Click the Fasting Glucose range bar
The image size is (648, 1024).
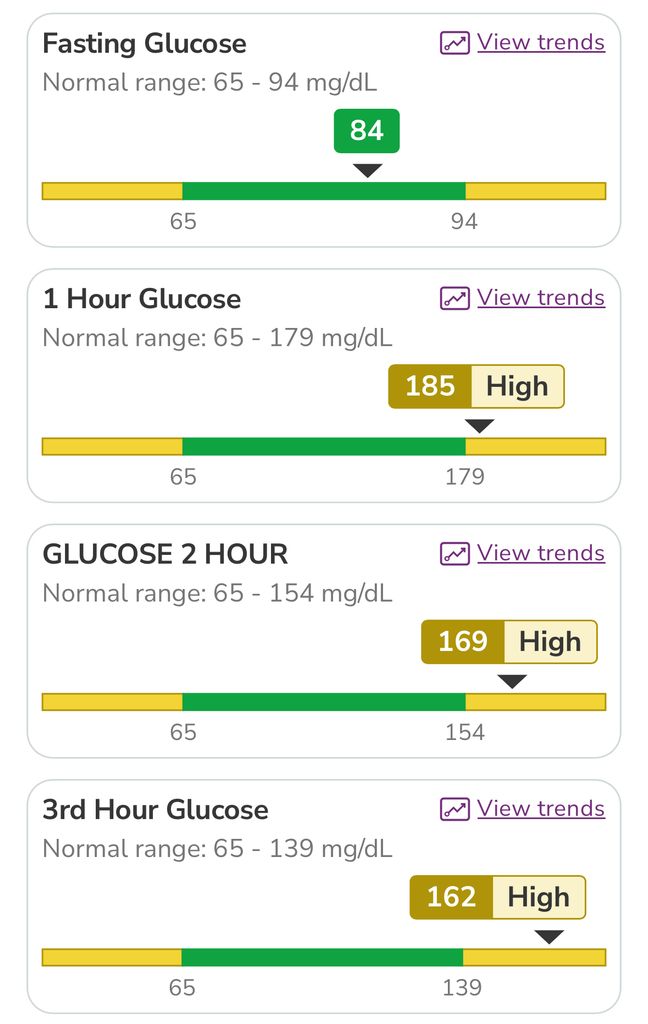[324, 190]
